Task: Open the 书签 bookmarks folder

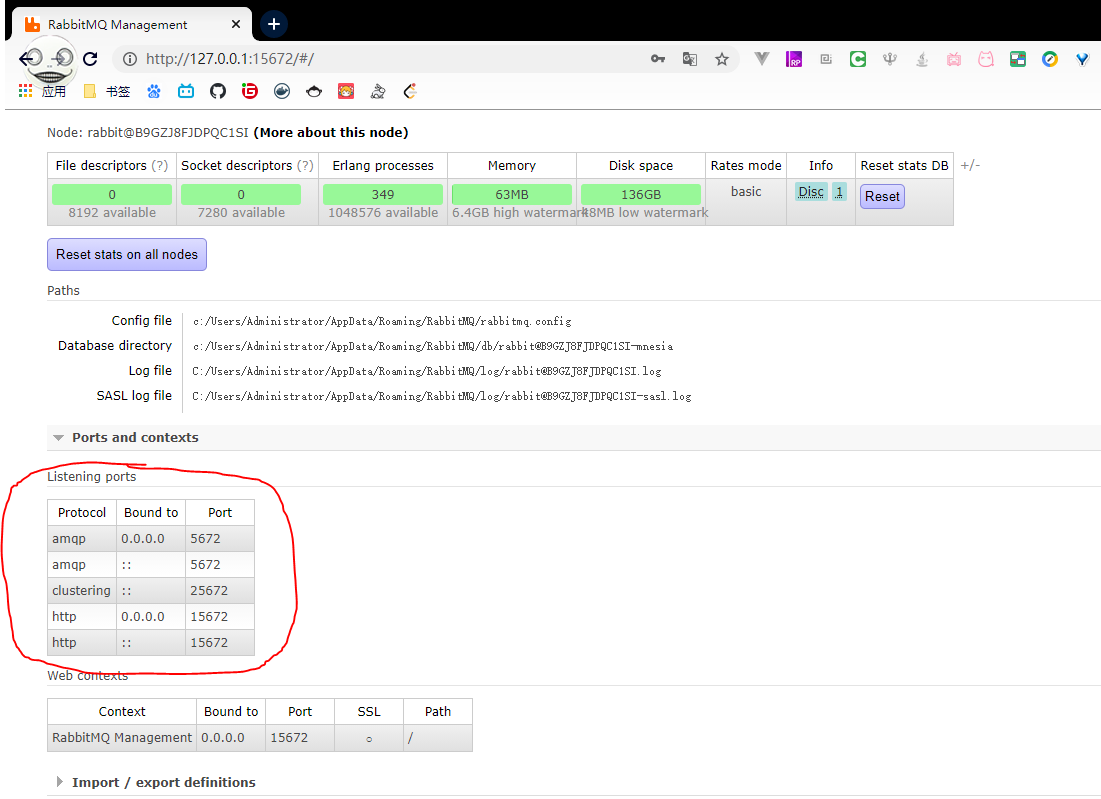Action: pyautogui.click(x=107, y=91)
